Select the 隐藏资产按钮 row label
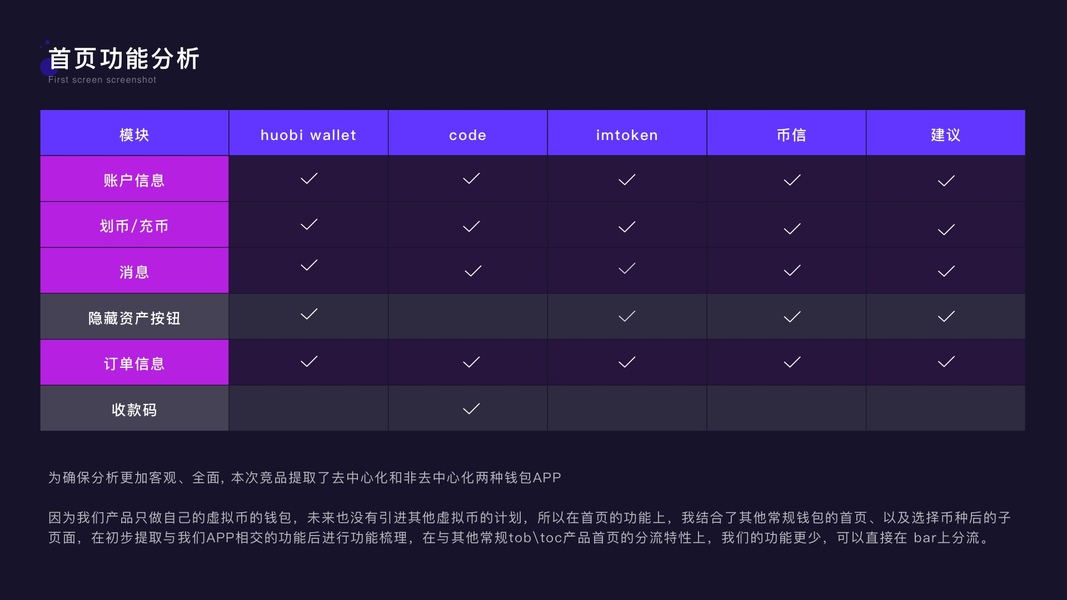1067x600 pixels. point(134,318)
